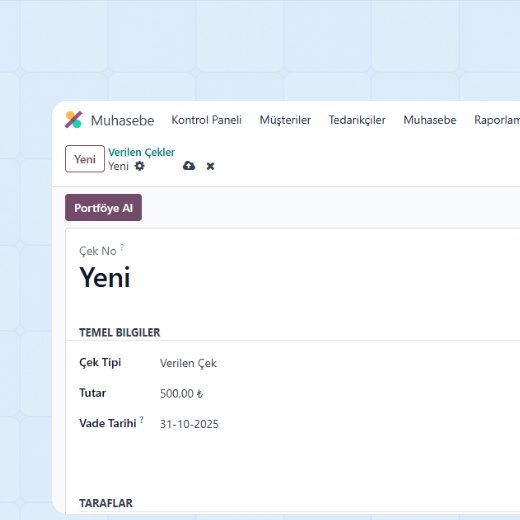This screenshot has width=520, height=520.
Task: Click the TEMEL BILGILER section header
Action: [120, 332]
